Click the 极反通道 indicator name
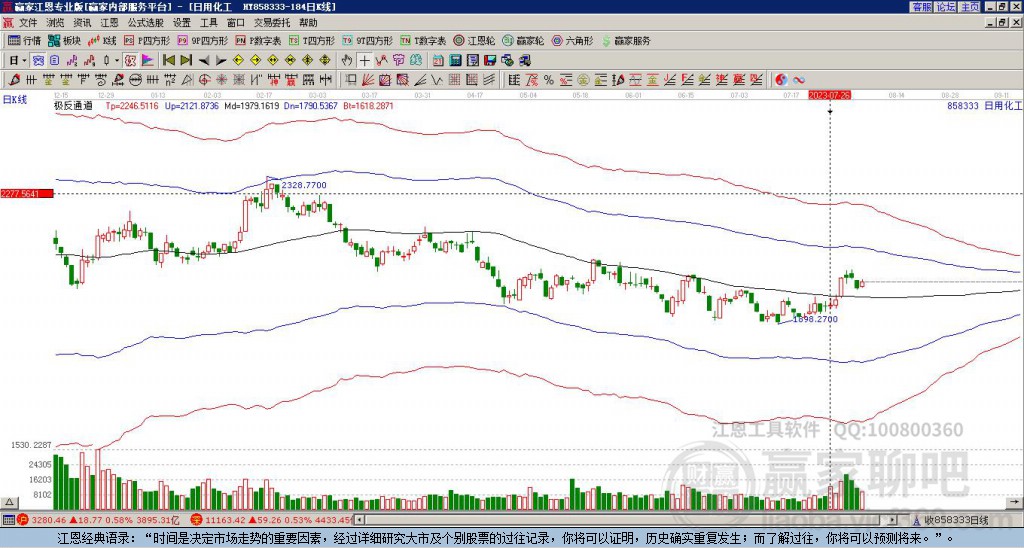 (x=73, y=105)
